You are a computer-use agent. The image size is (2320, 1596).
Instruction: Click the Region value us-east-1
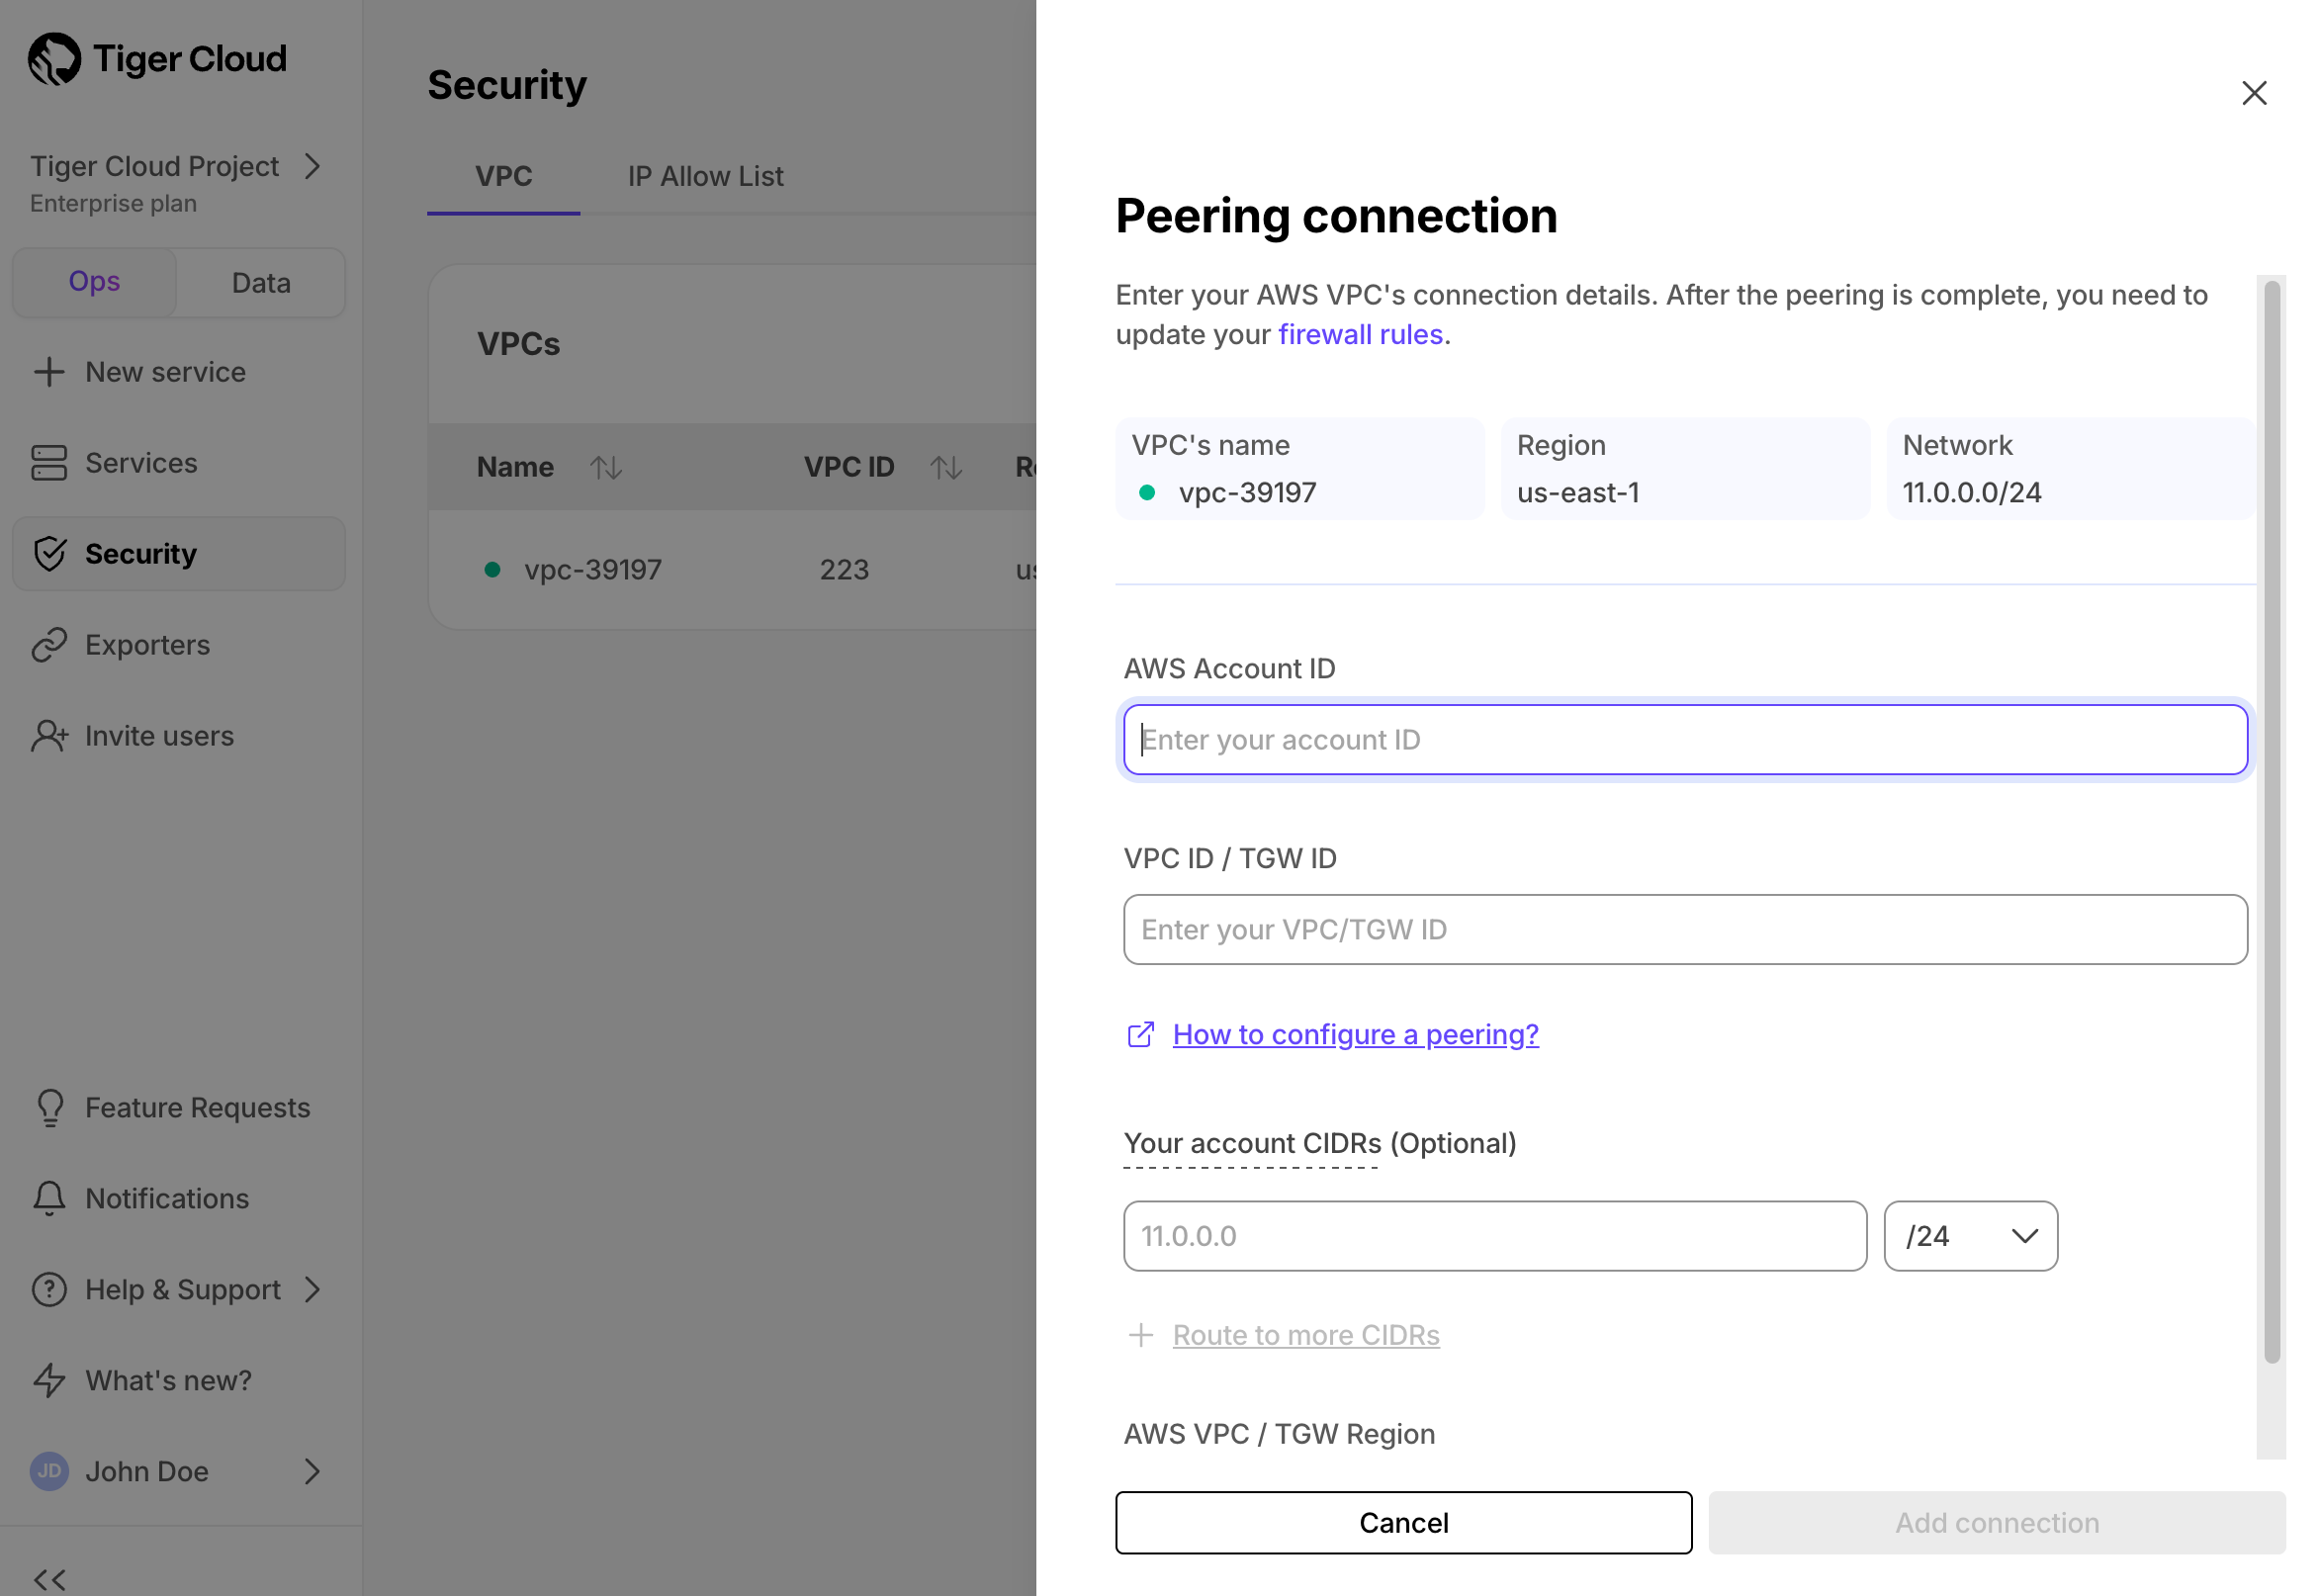pyautogui.click(x=1578, y=493)
